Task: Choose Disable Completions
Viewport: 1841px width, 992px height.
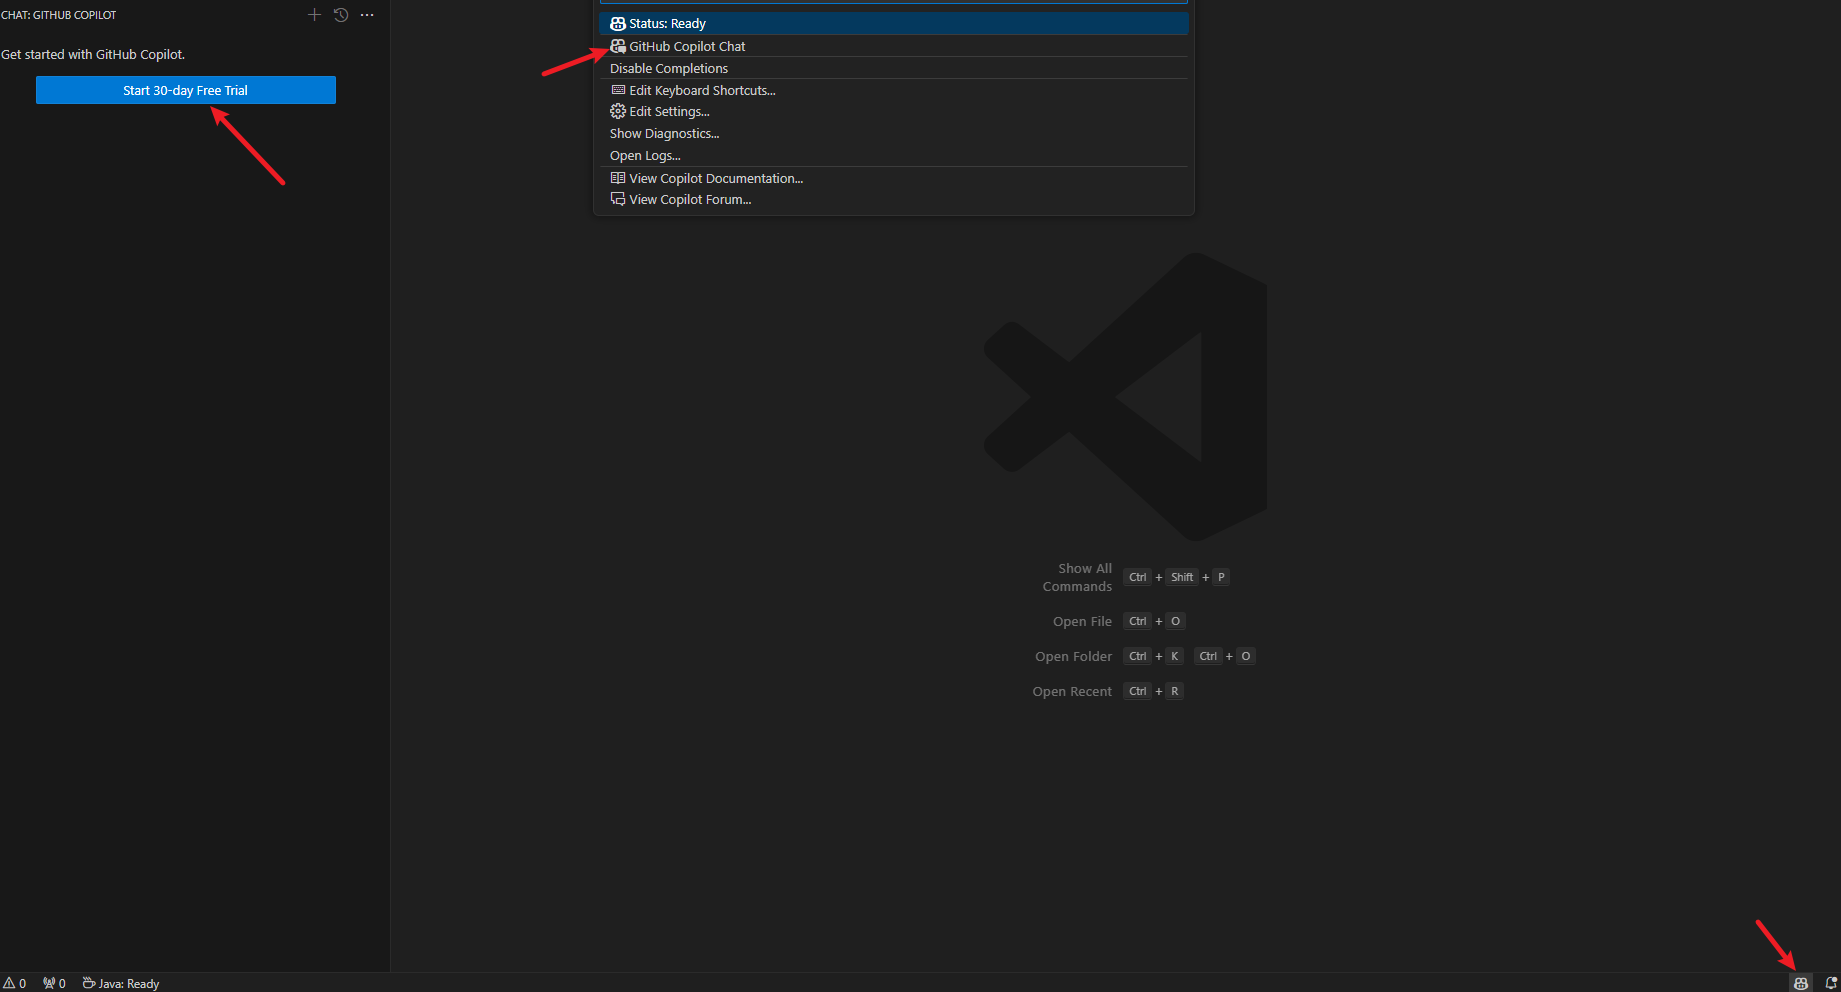Action: coord(894,68)
